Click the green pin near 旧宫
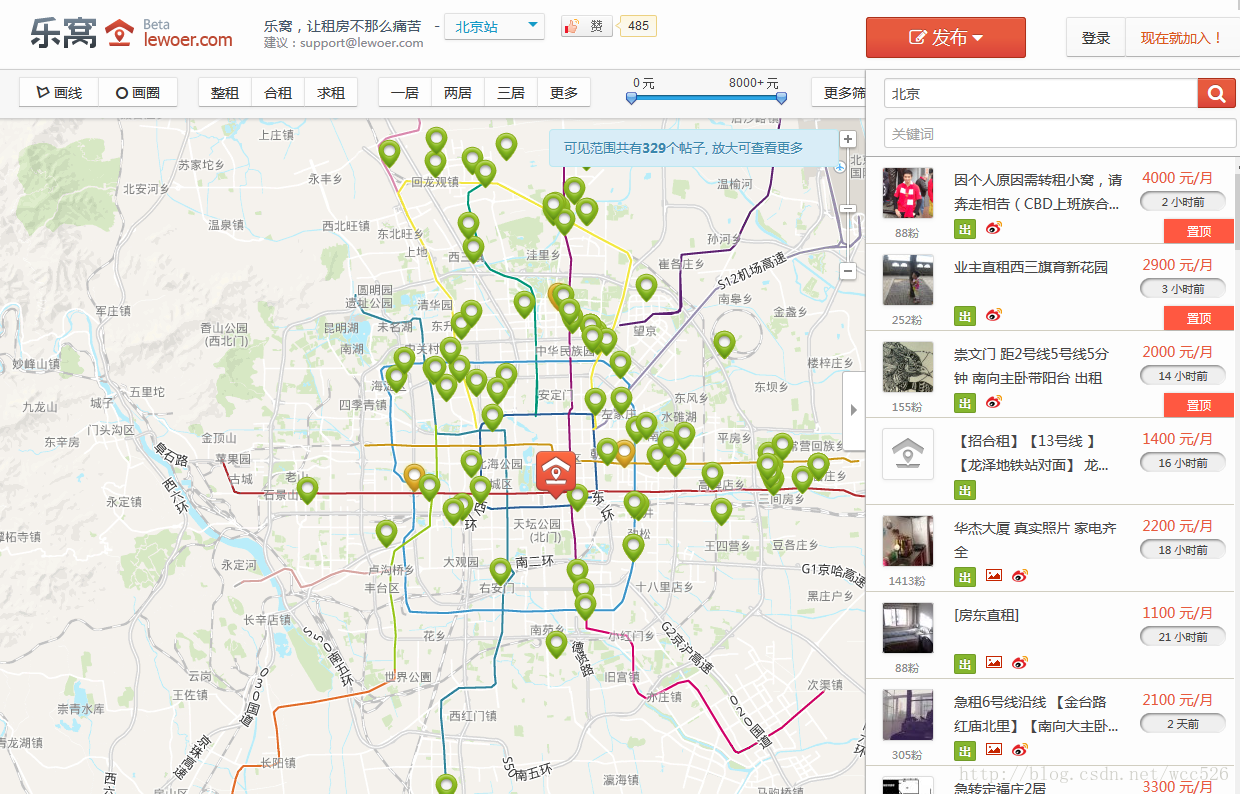Screen dimensions: 1240x794 coord(556,645)
